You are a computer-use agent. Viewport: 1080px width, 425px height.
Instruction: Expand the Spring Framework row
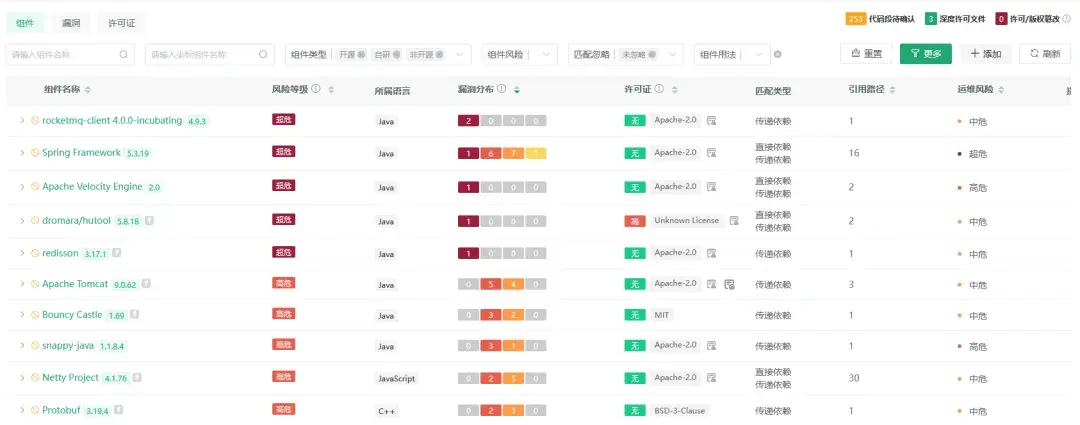(x=22, y=153)
